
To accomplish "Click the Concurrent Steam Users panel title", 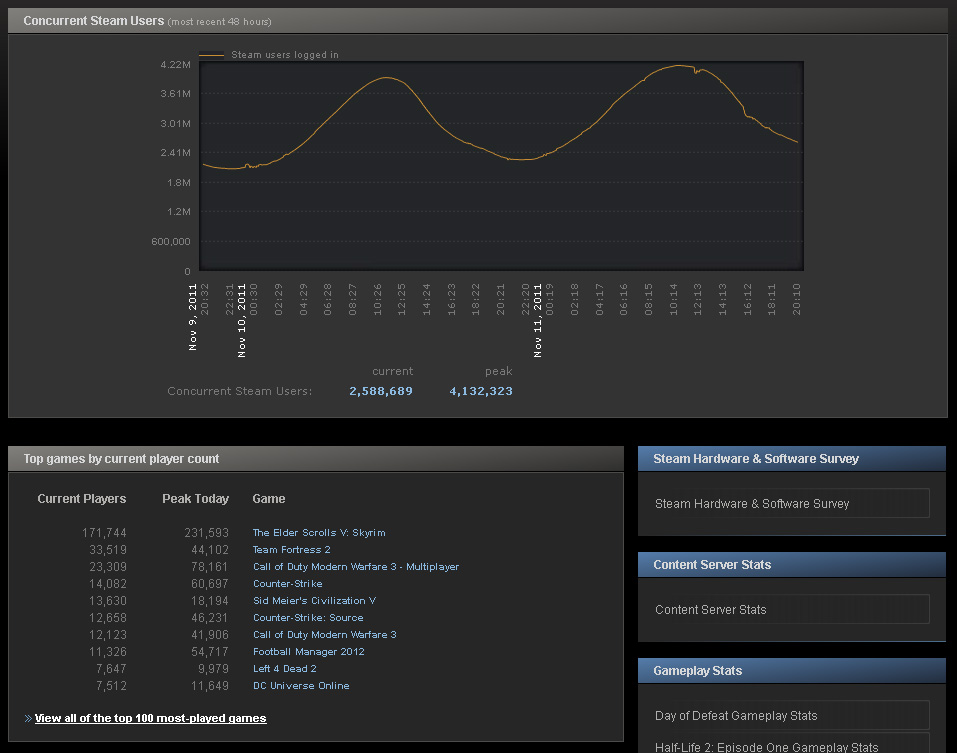I will coord(93,21).
